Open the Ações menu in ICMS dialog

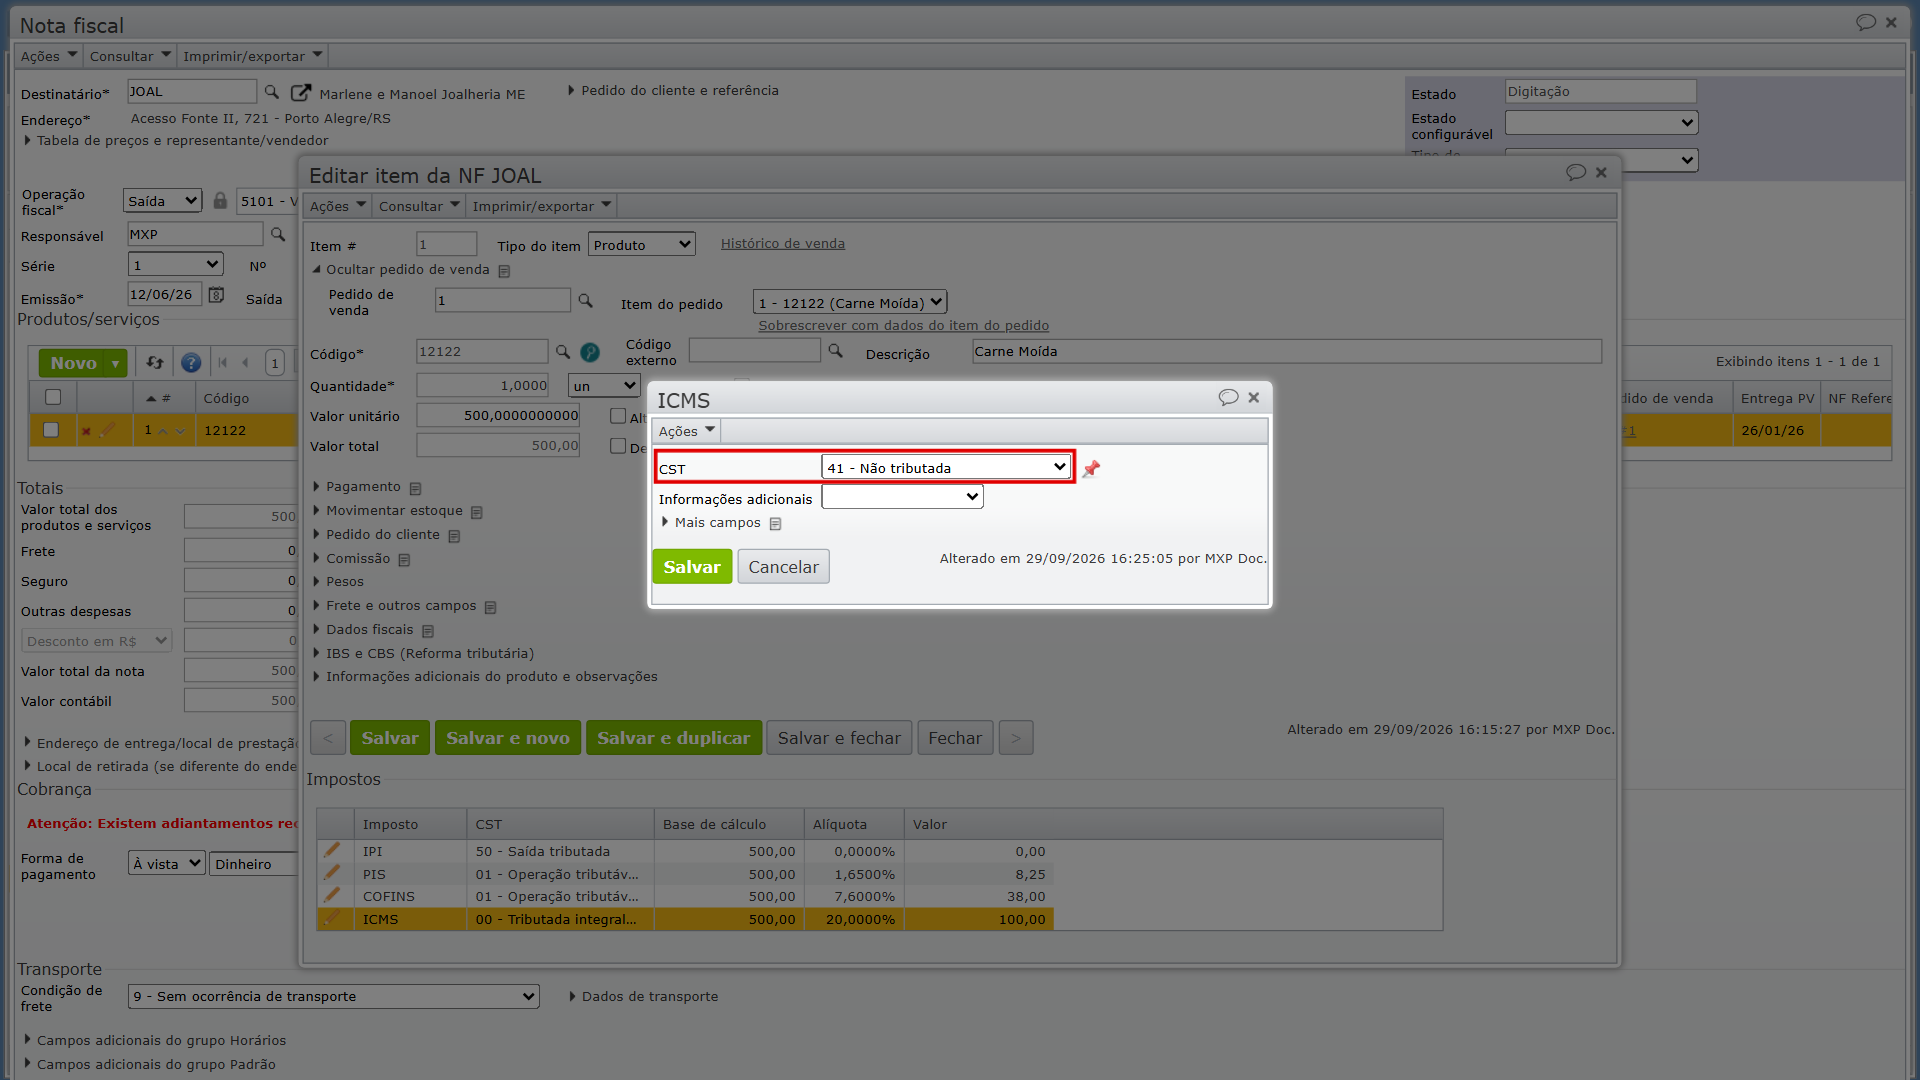point(686,431)
